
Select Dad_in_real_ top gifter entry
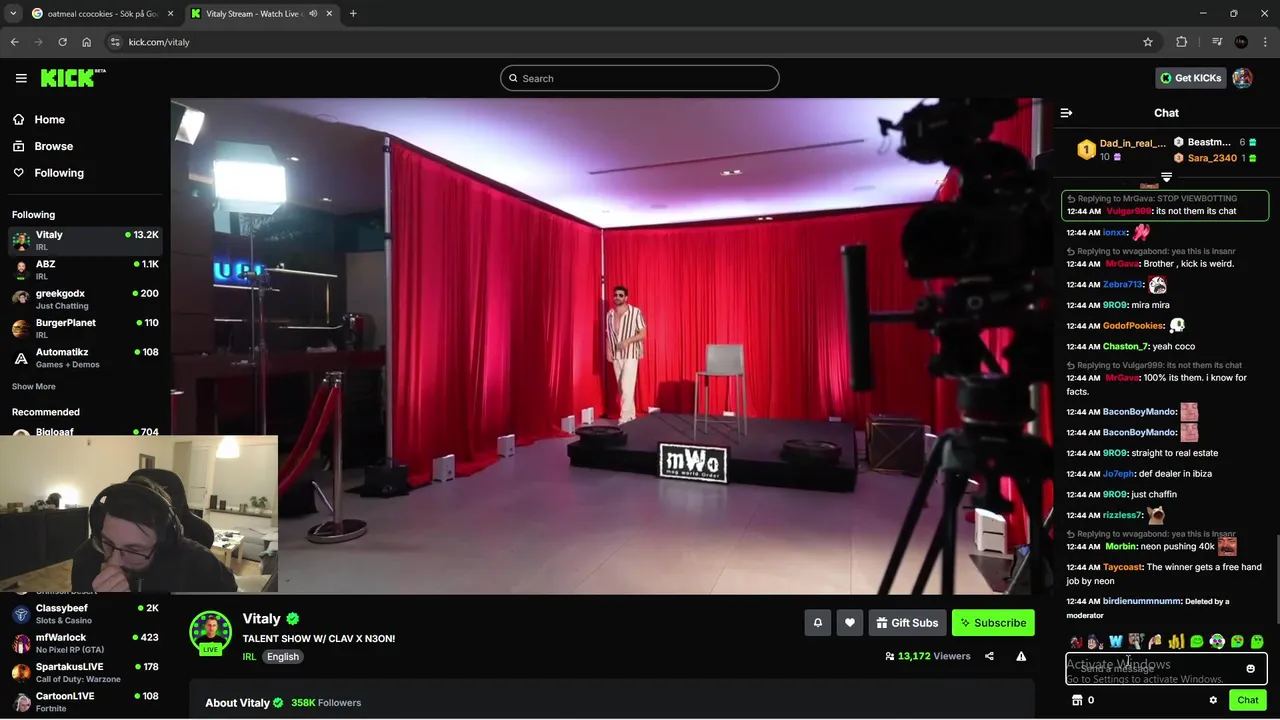coord(1120,150)
